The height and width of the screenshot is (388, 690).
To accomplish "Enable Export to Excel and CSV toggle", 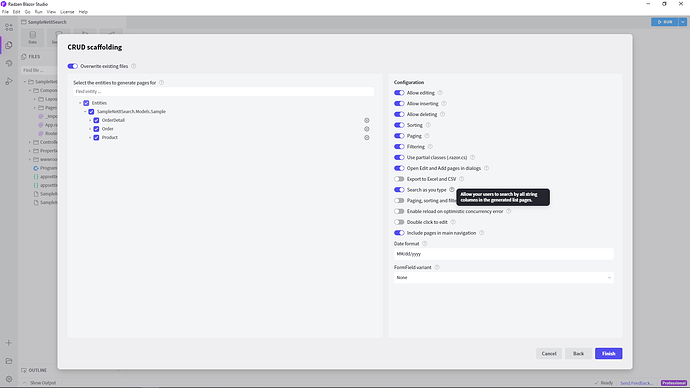I will tap(399, 179).
